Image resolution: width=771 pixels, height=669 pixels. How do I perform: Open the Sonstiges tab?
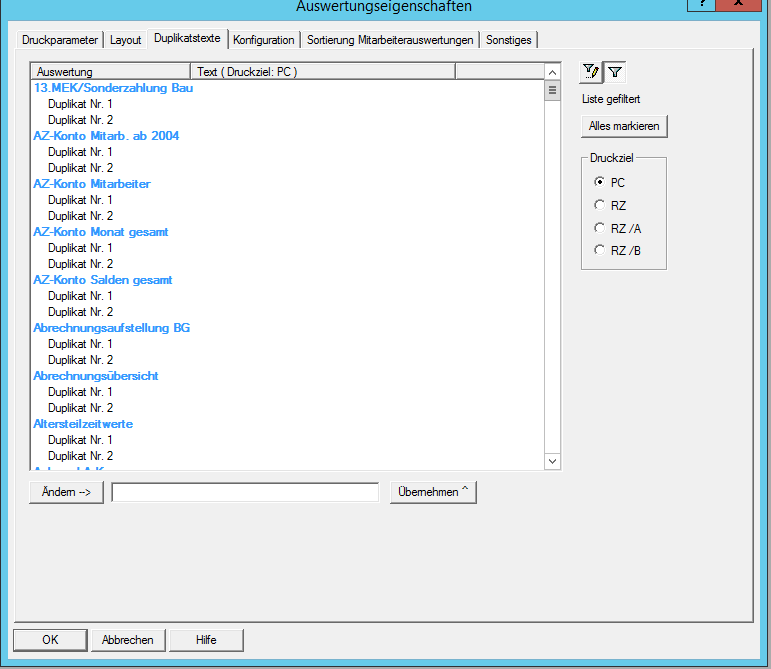509,40
